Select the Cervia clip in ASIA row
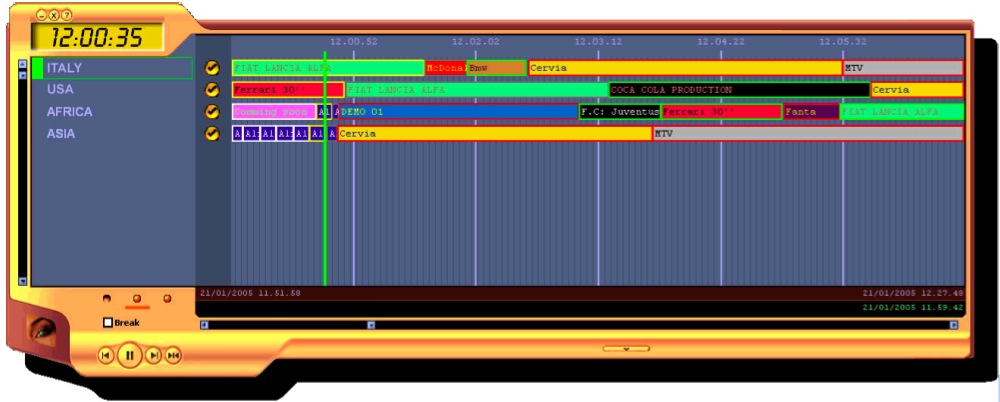This screenshot has height=402, width=1000. pos(495,134)
